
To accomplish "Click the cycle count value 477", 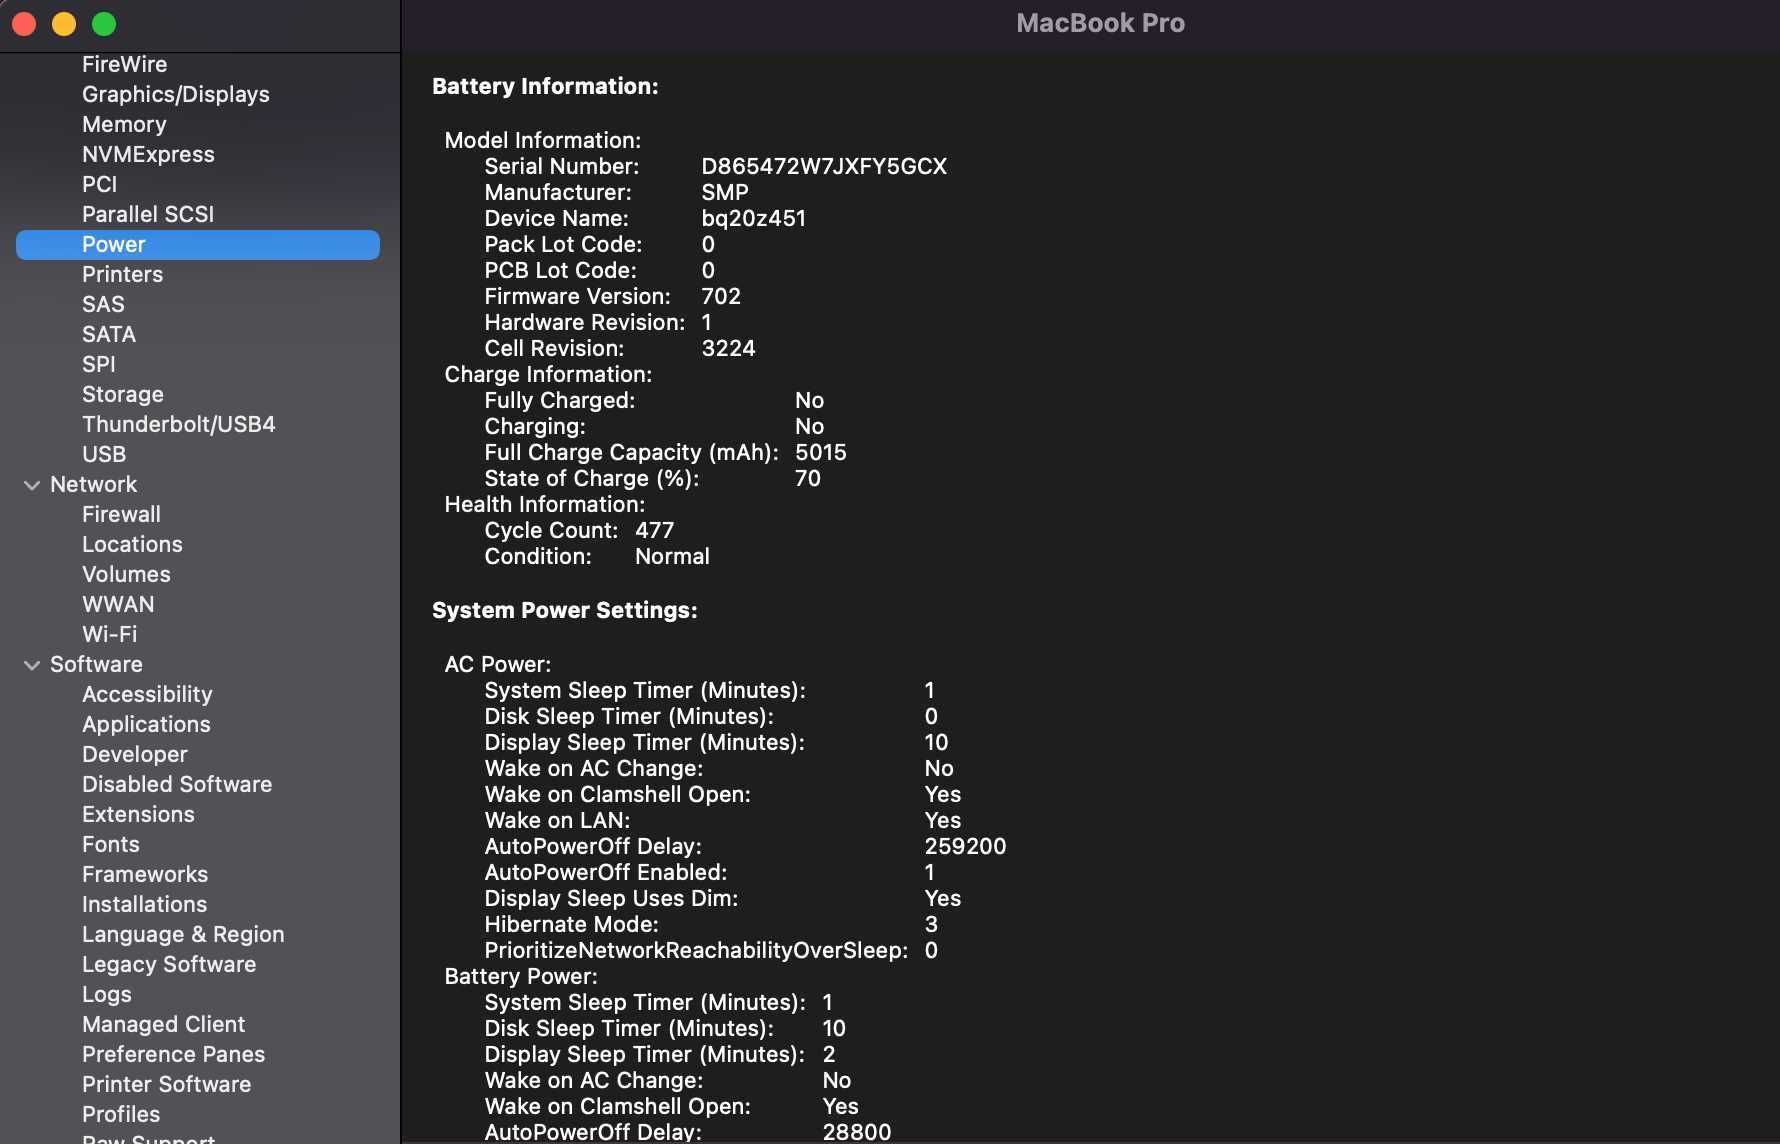I will pos(655,530).
